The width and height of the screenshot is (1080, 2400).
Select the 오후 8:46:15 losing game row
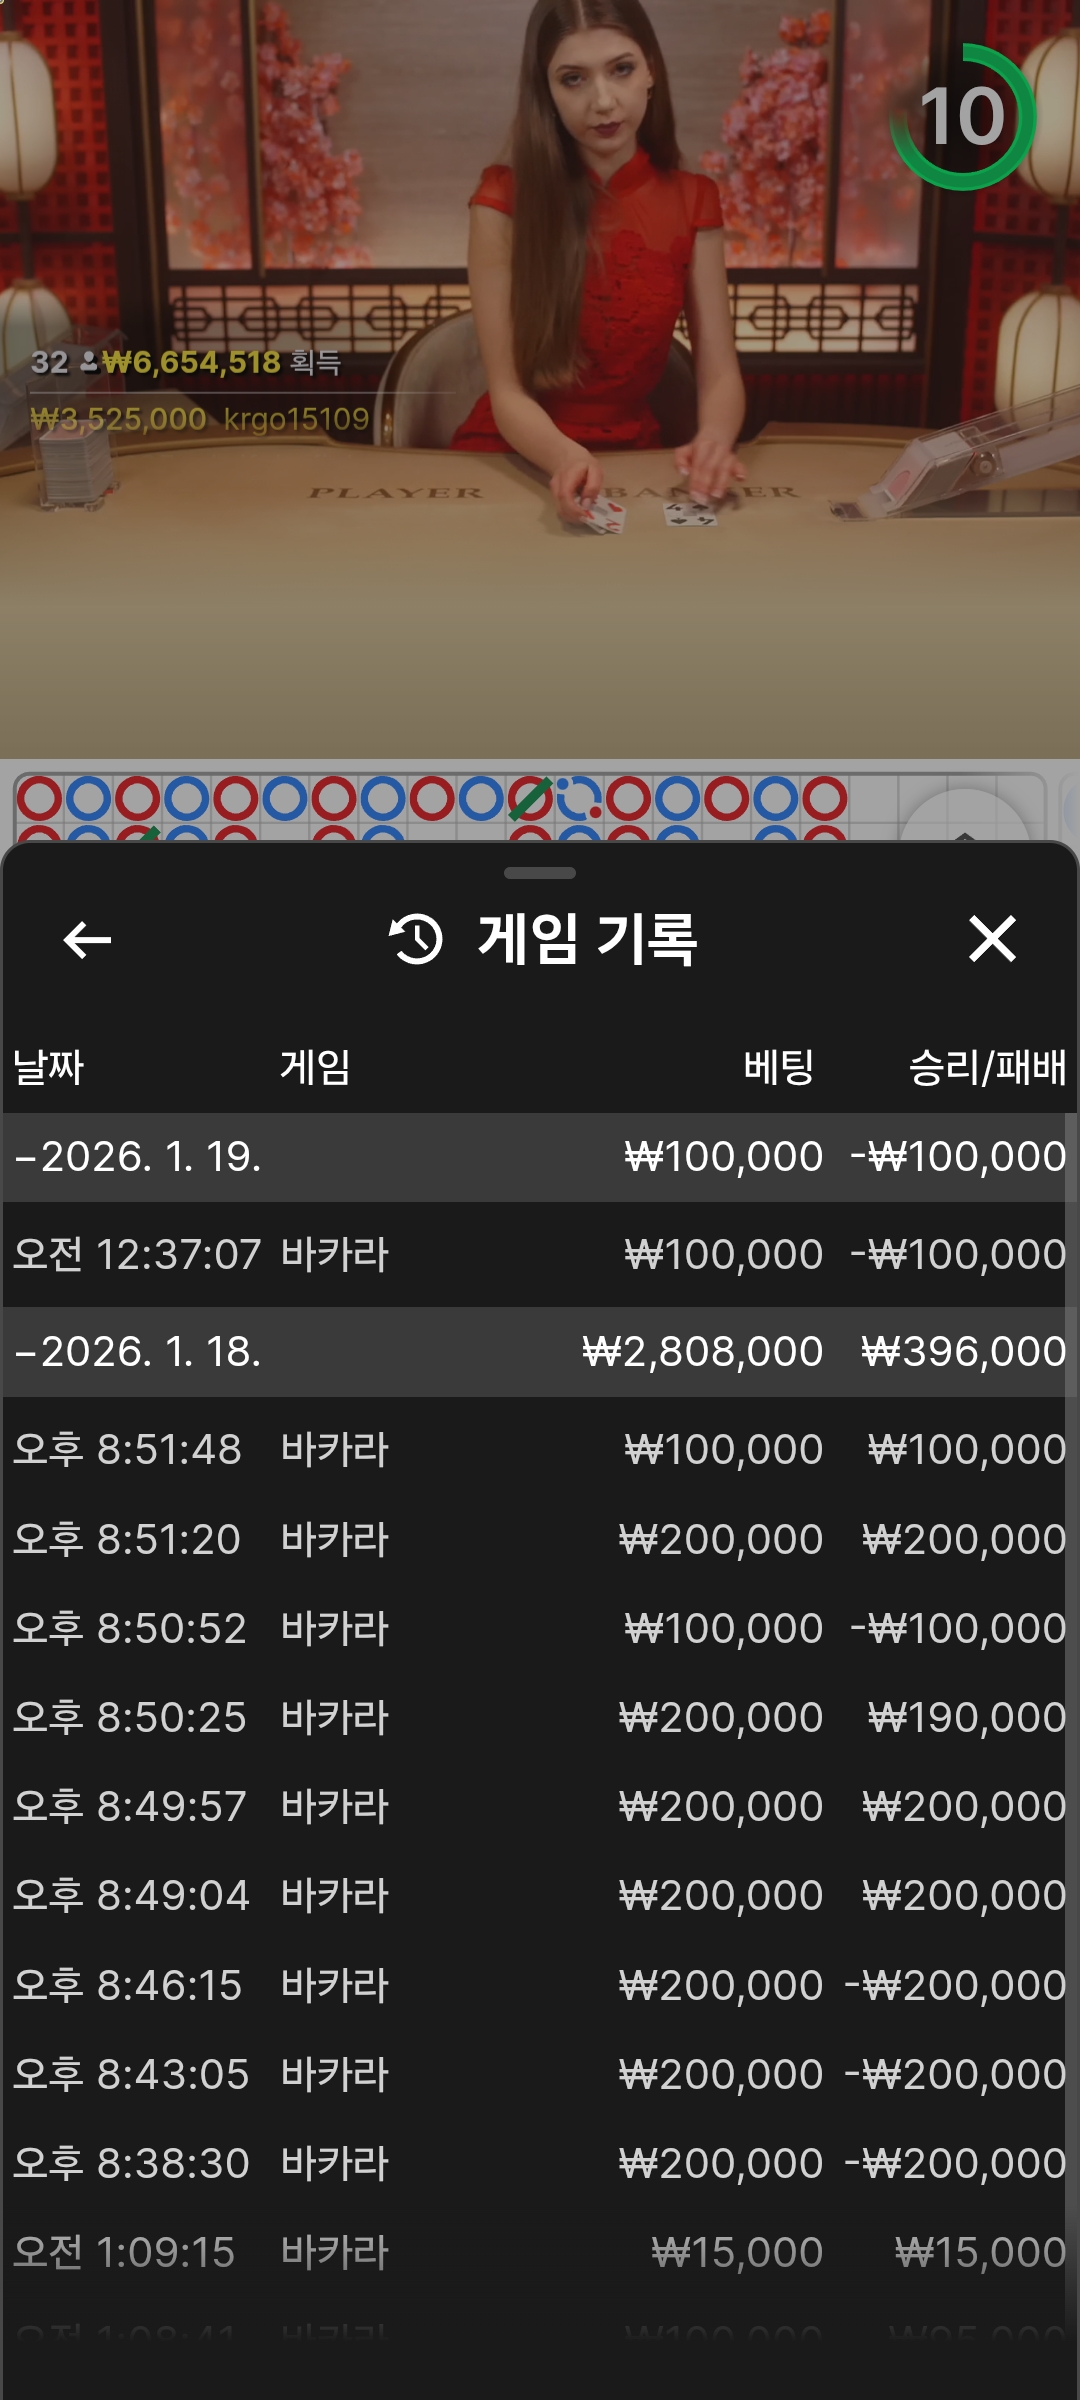point(540,1985)
